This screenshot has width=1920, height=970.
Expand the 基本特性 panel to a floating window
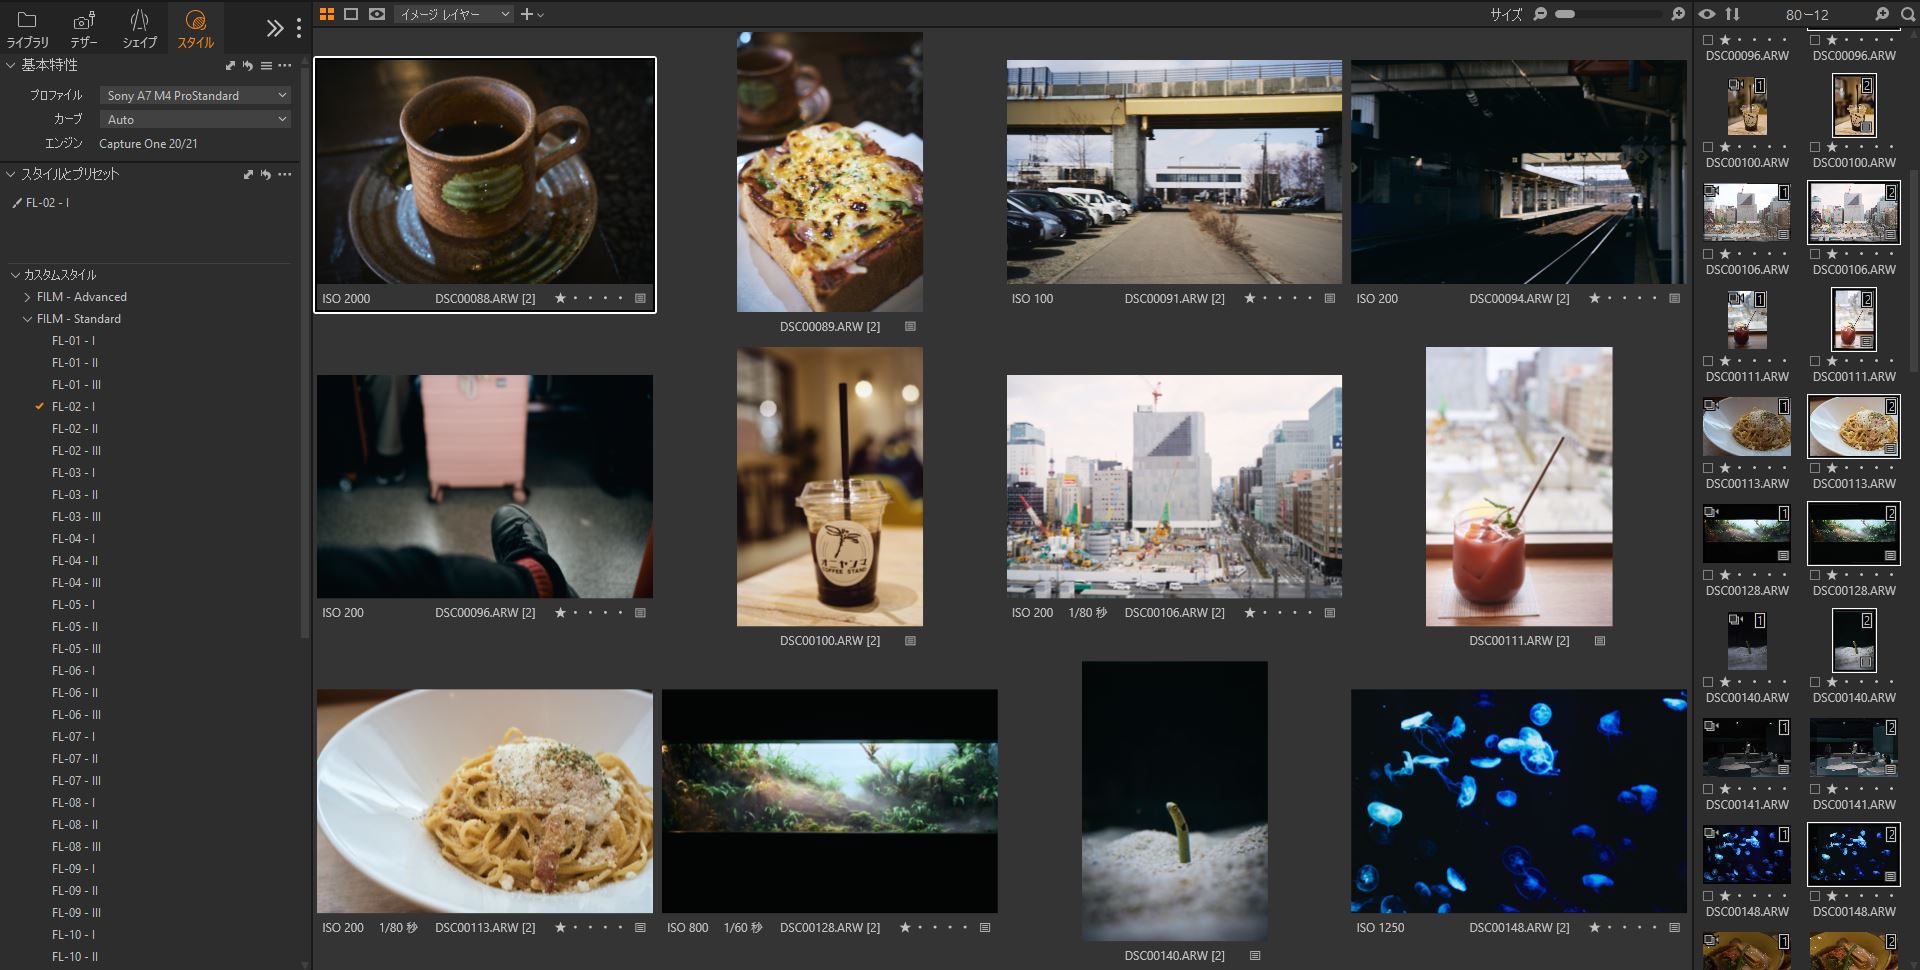pyautogui.click(x=231, y=65)
